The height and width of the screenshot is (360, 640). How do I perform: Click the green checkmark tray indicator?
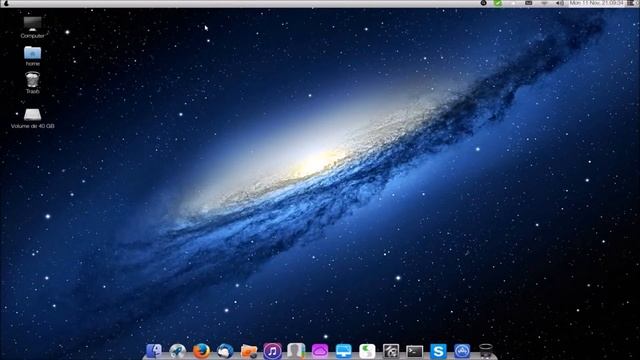498,3
